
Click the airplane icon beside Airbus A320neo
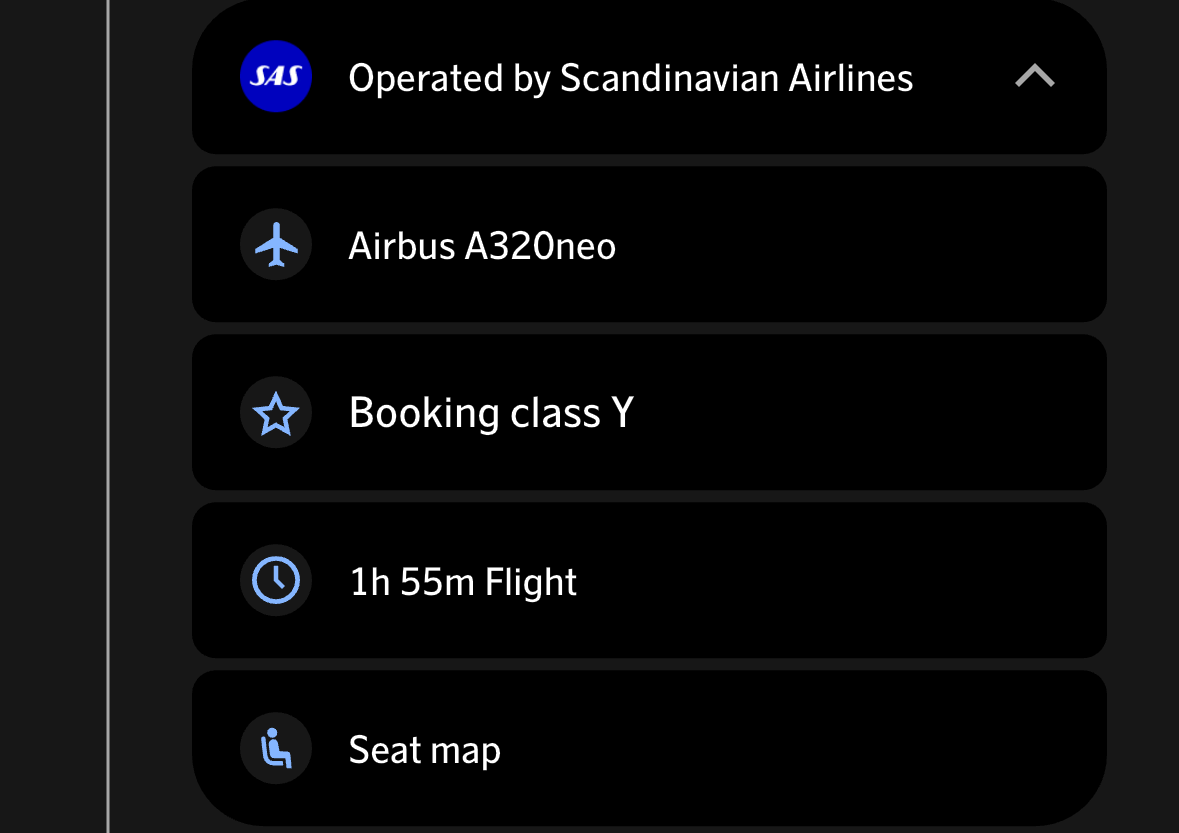coord(276,245)
